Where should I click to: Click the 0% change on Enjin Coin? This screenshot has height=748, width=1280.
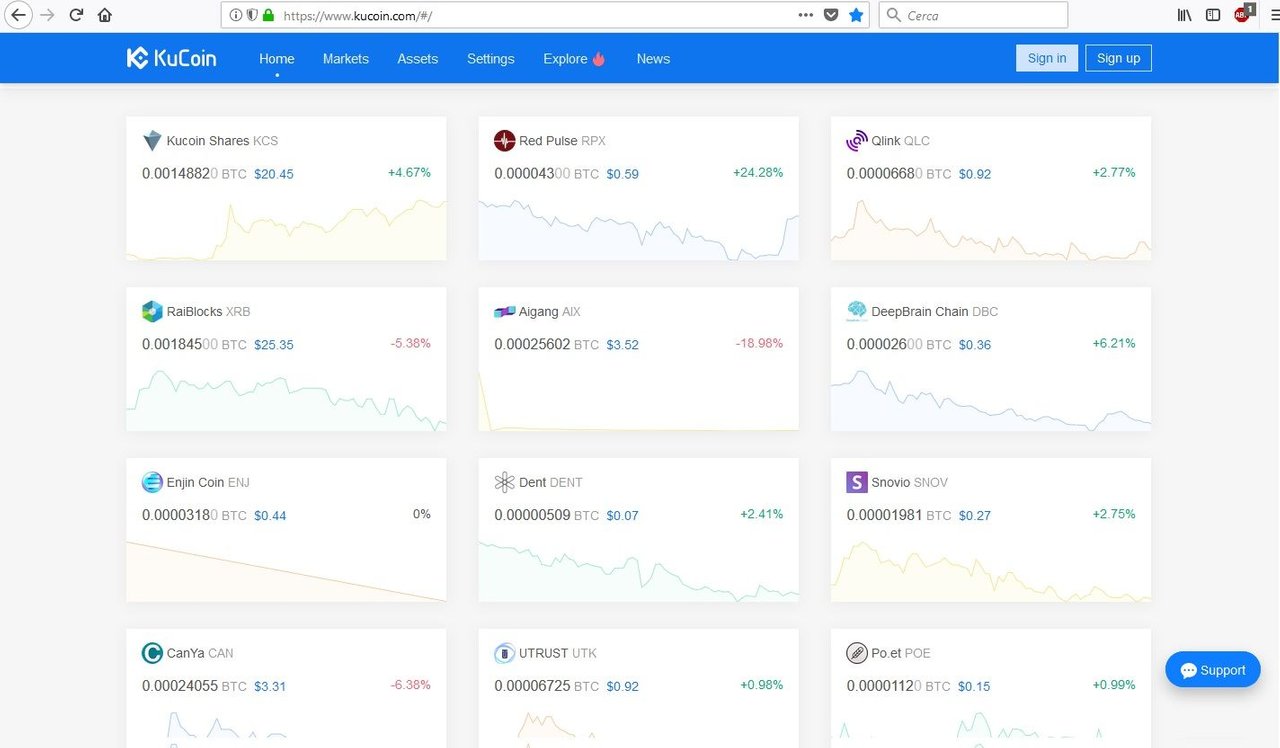(422, 514)
